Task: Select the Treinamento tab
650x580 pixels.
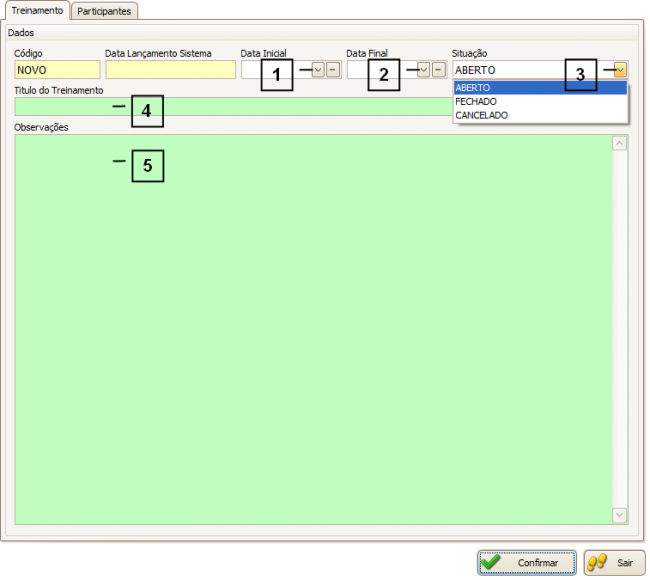Action: [37, 11]
